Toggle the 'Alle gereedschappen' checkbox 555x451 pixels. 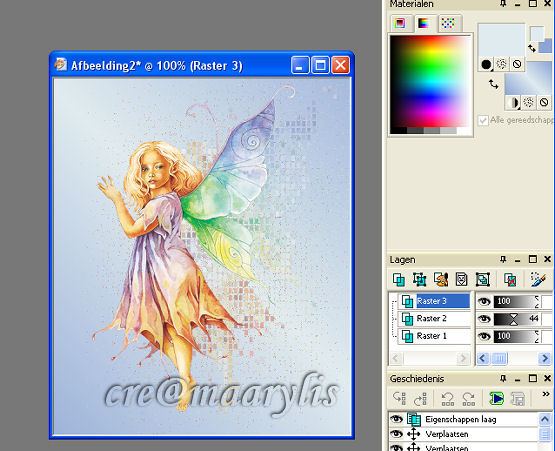(x=483, y=120)
